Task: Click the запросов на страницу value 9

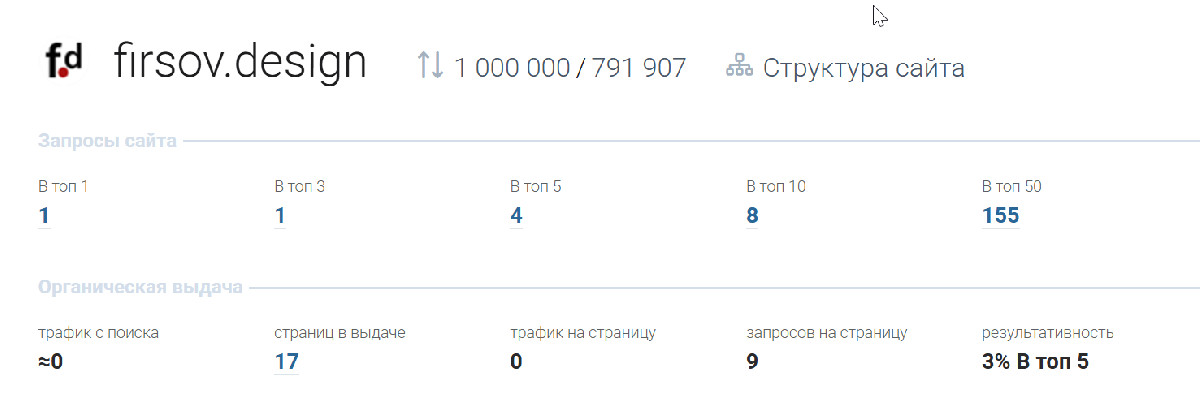Action: [752, 361]
